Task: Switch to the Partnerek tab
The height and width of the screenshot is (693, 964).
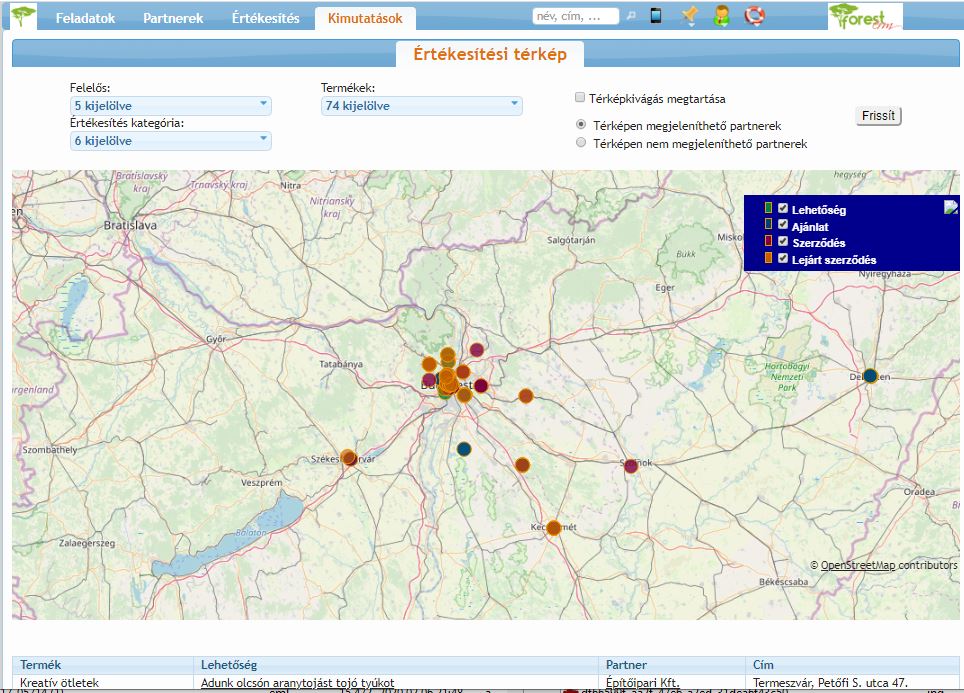Action: (x=173, y=18)
